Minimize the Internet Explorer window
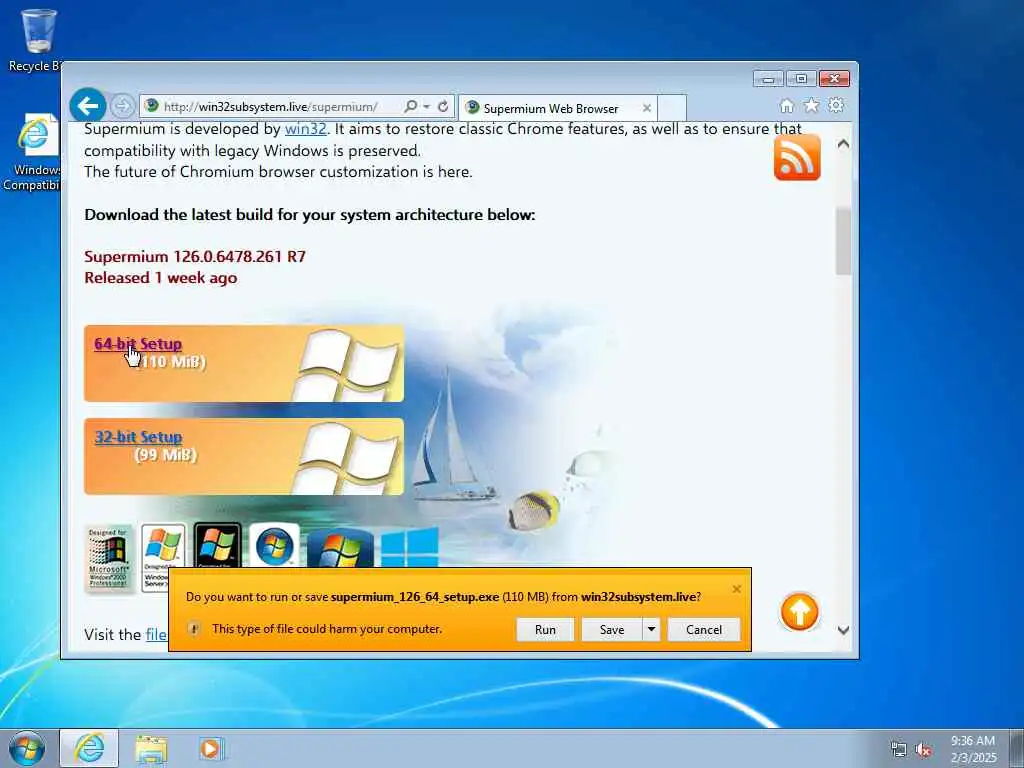The height and width of the screenshot is (768, 1024). click(x=768, y=79)
